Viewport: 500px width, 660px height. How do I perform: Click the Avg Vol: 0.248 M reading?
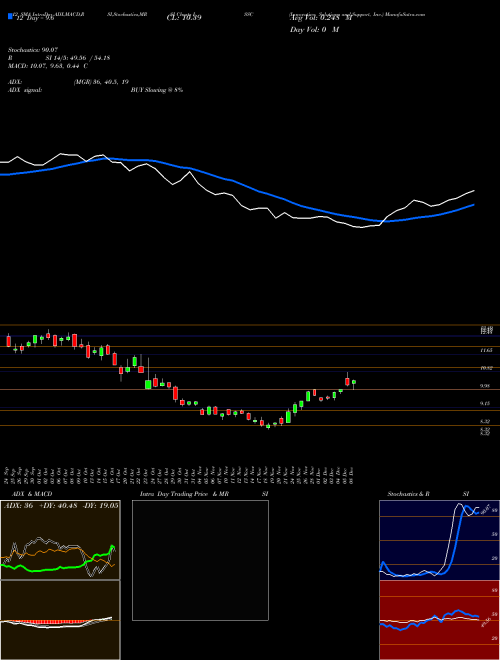coord(321,18)
